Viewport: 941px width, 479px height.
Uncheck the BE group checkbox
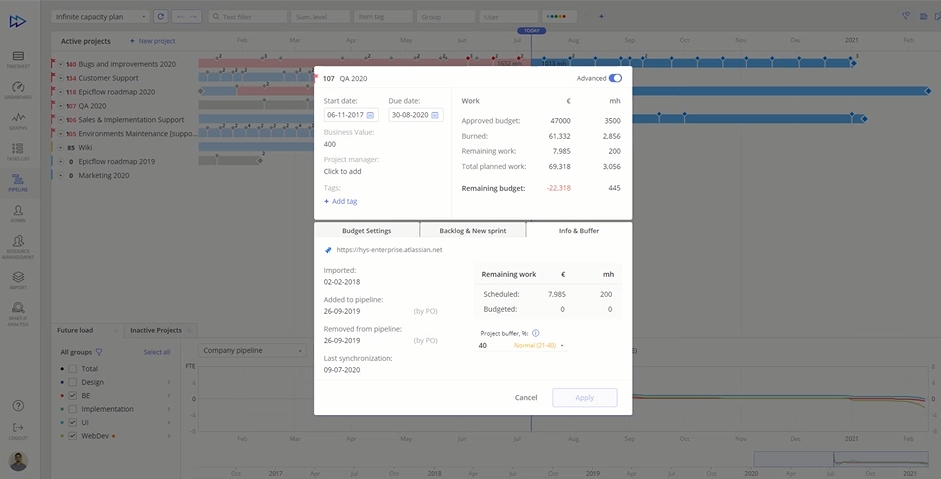point(72,395)
